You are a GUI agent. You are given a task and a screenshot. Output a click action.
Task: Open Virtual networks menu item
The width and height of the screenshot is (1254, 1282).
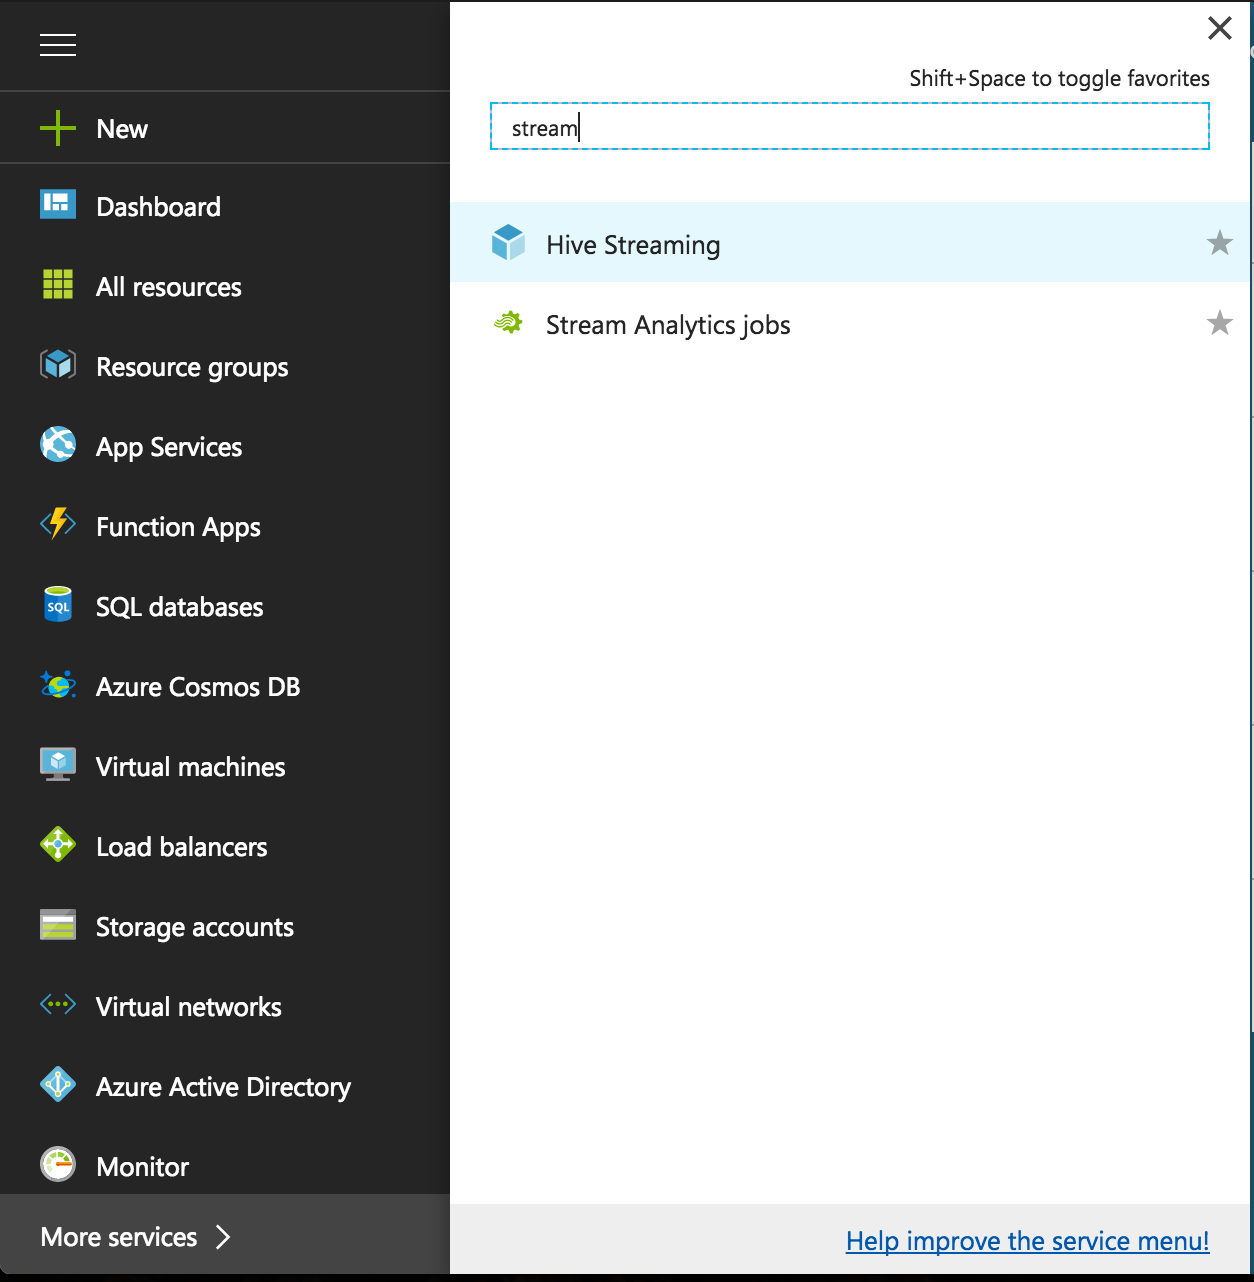coord(189,1007)
